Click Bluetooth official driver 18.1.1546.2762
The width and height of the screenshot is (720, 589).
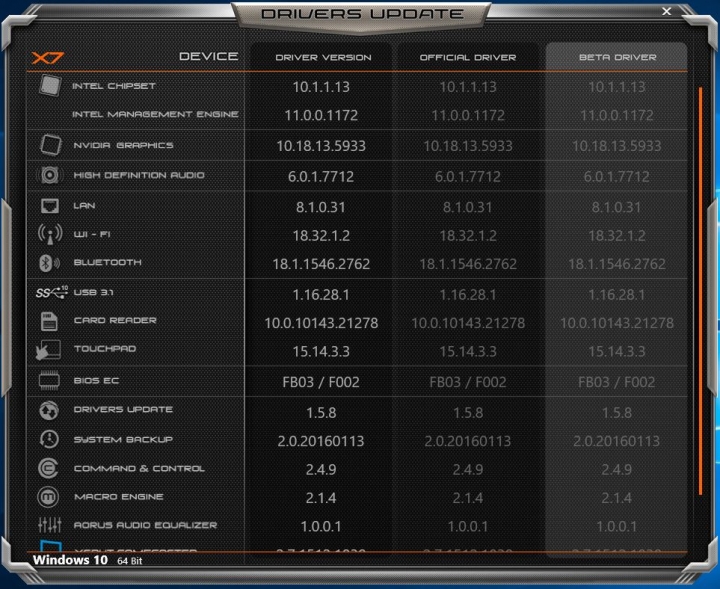click(468, 264)
